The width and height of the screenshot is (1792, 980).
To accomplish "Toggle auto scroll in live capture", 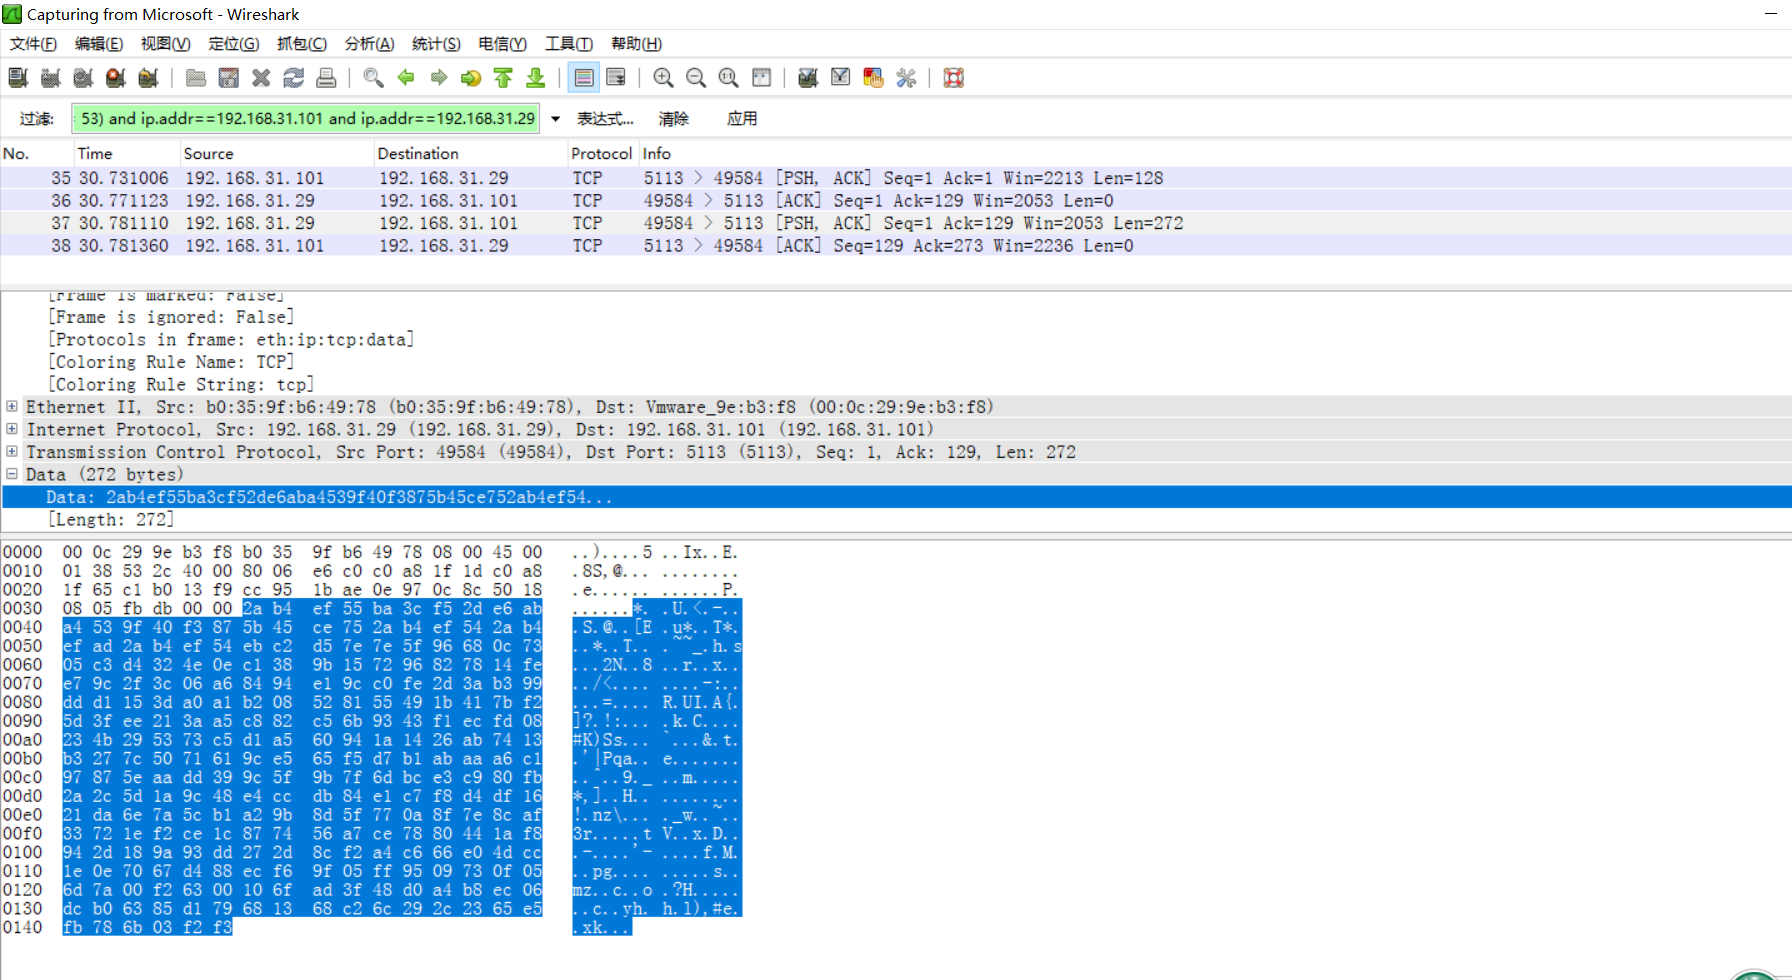I will click(616, 78).
